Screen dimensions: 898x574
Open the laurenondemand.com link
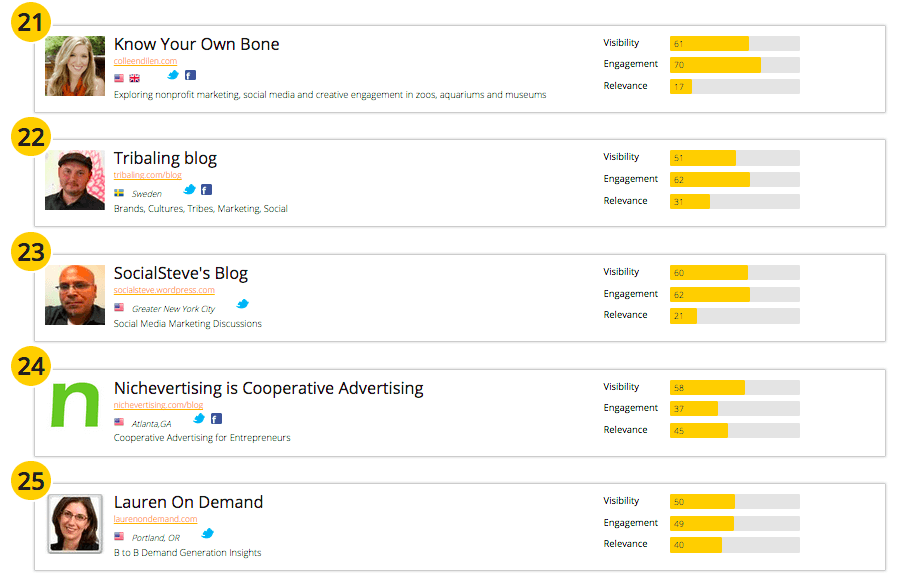click(x=155, y=519)
